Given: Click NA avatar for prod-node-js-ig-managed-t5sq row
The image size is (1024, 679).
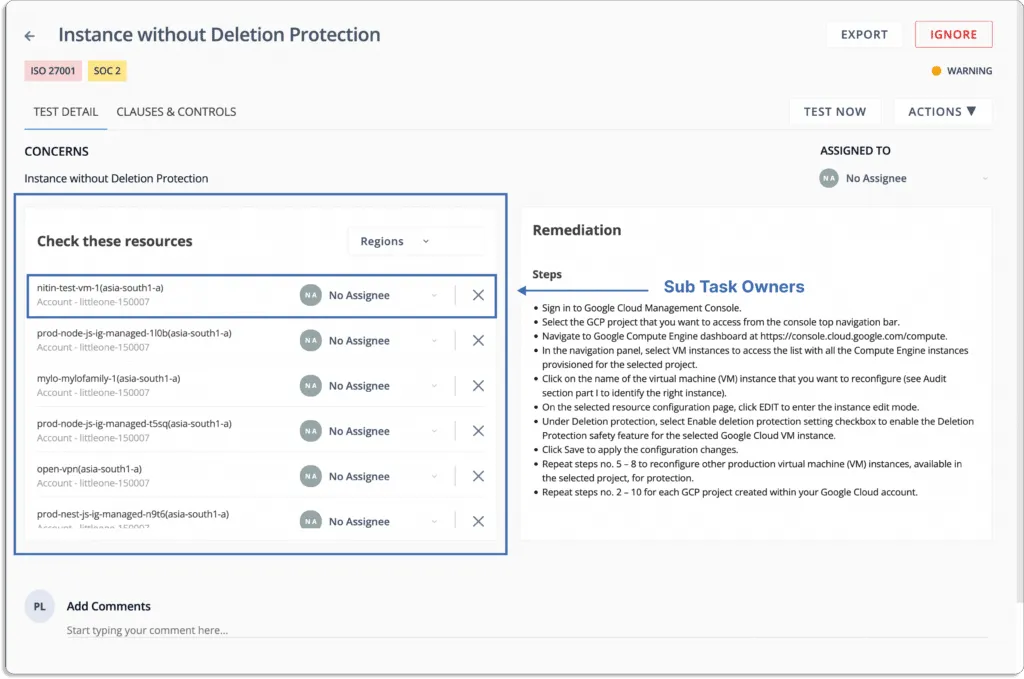Looking at the screenshot, I should tap(311, 431).
